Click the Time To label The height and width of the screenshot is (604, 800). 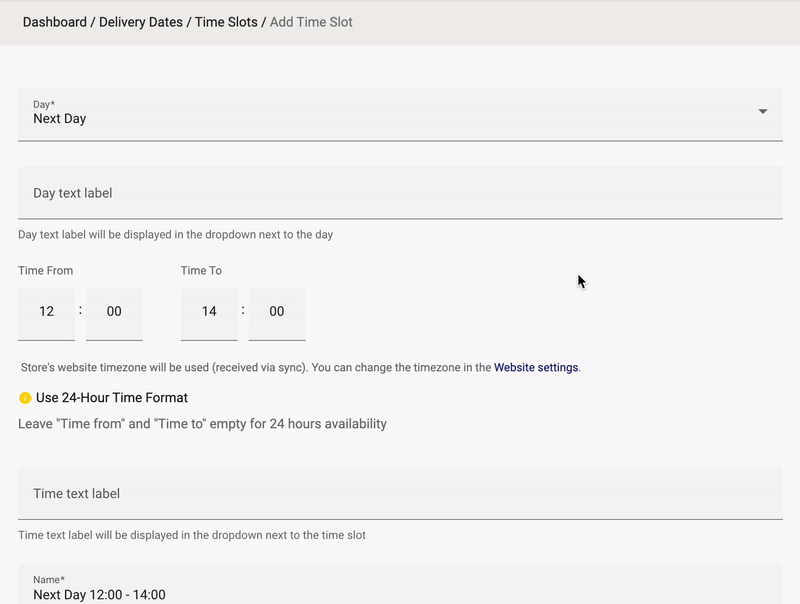pyautogui.click(x=201, y=270)
